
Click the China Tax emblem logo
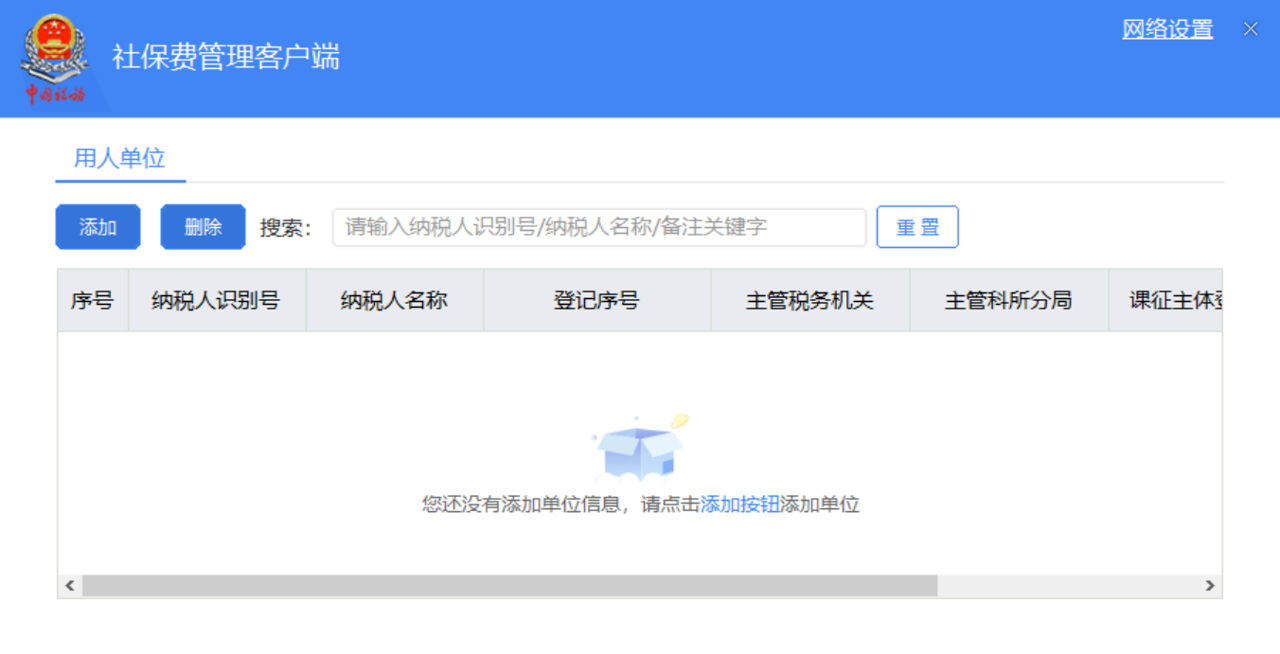[55, 58]
